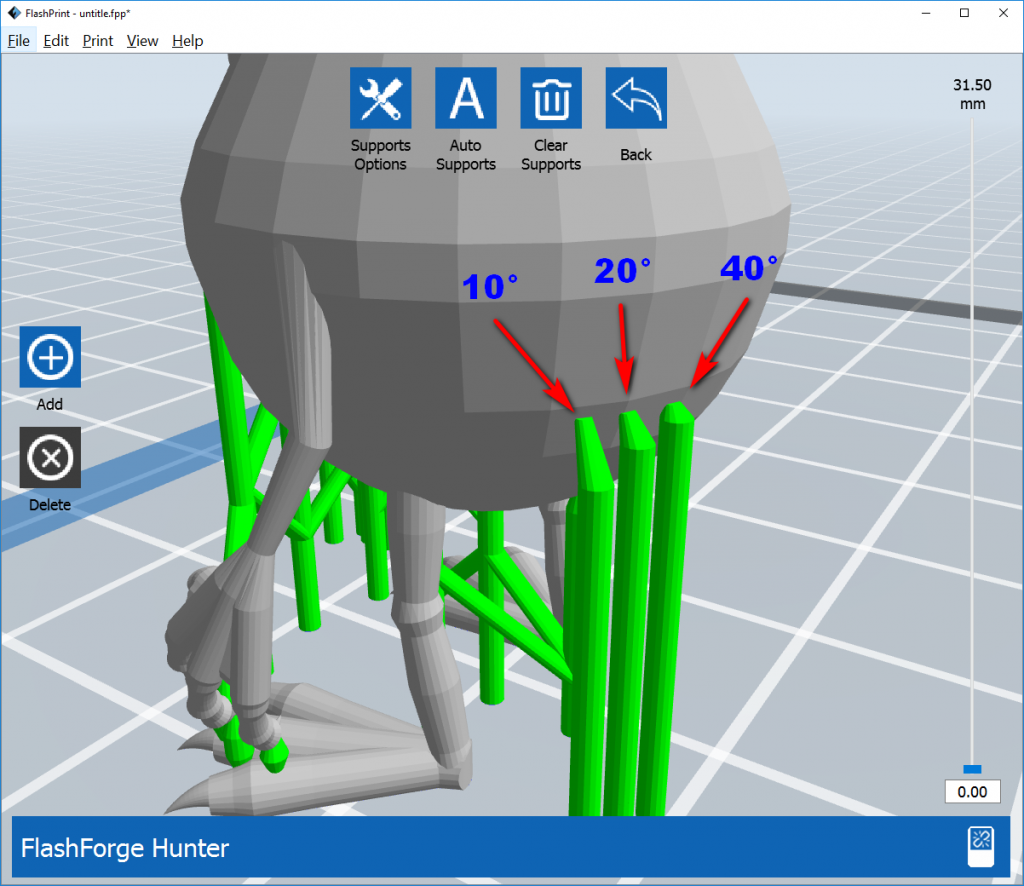Screen dimensions: 1024x886
Task: Click the Clear Supports trash icon
Action: pyautogui.click(x=551, y=98)
